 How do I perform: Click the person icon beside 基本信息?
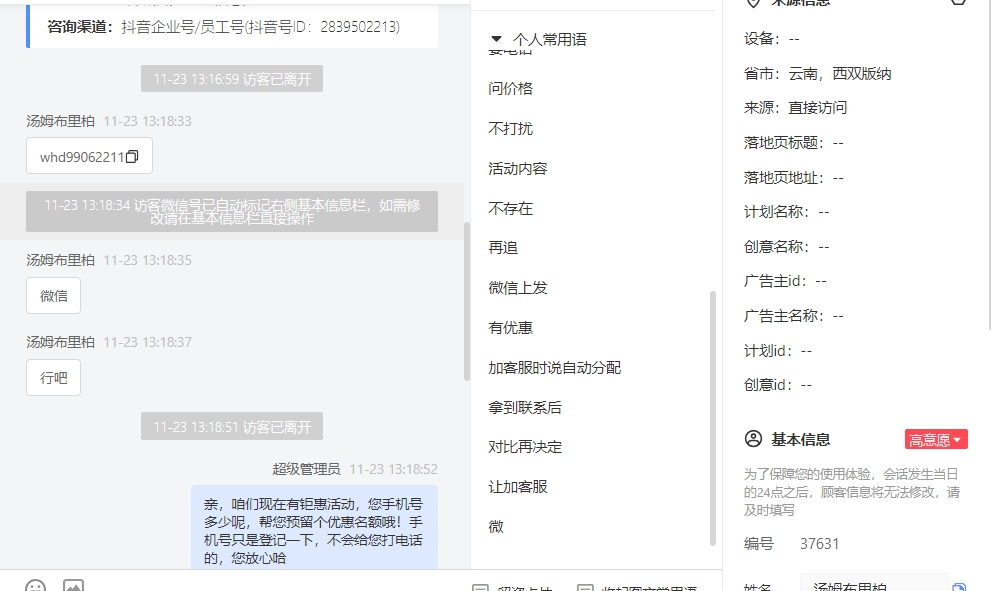[x=753, y=439]
